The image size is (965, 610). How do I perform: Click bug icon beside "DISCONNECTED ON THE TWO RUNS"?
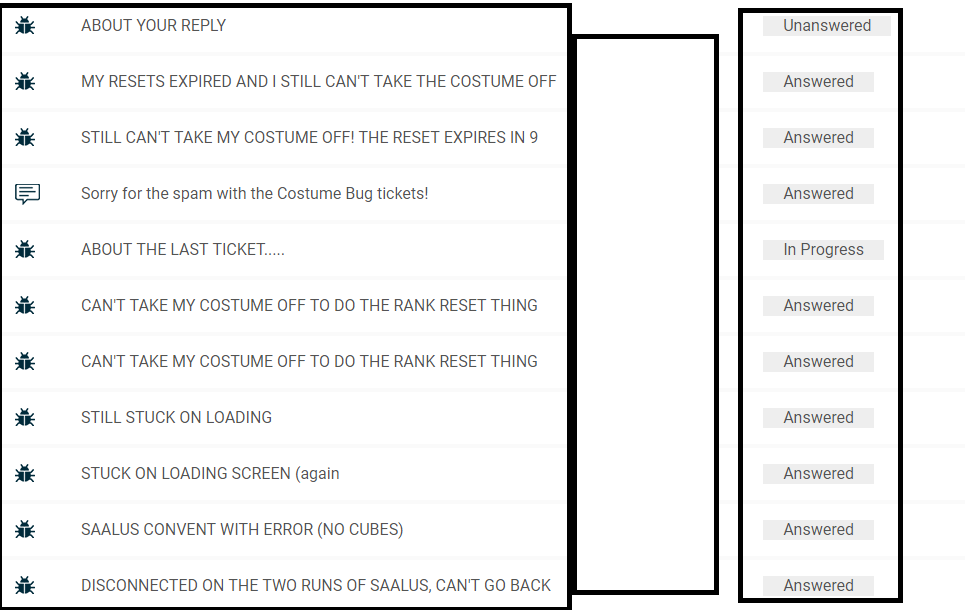point(25,586)
